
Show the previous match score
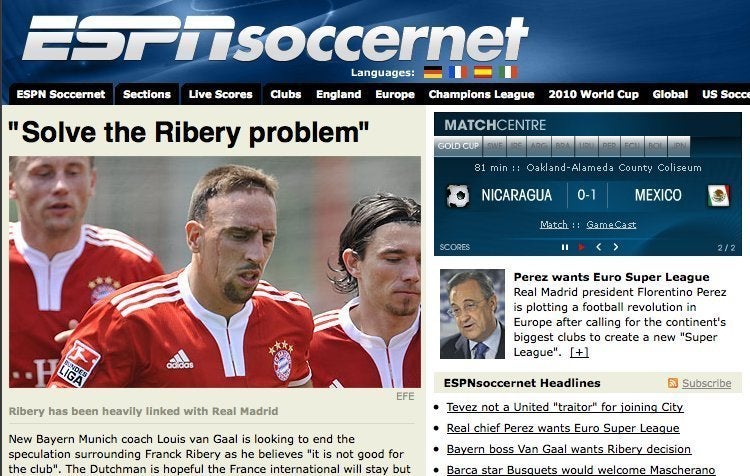(x=598, y=247)
